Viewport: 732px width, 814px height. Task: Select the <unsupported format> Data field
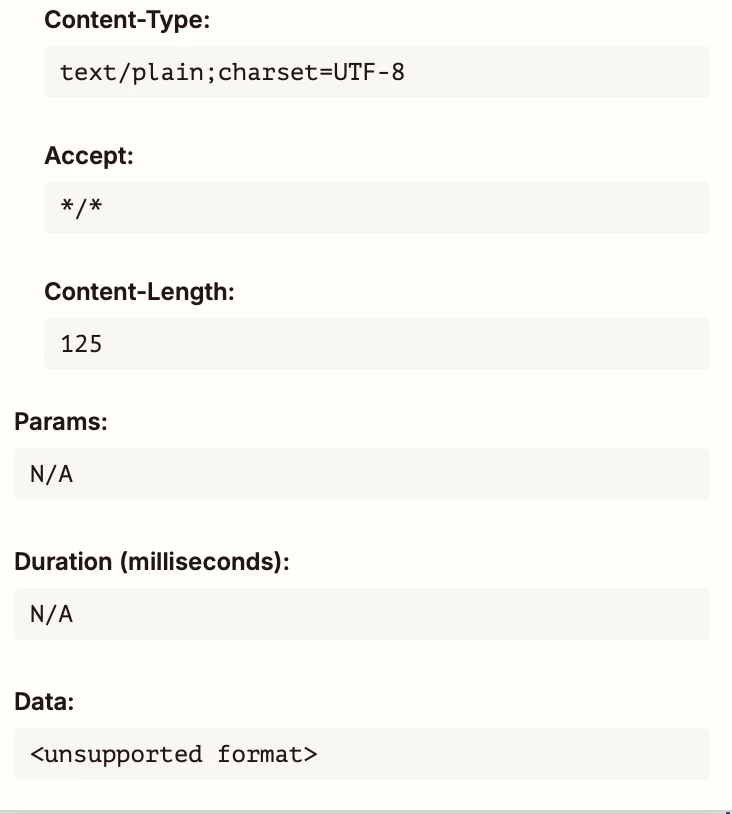pos(362,754)
